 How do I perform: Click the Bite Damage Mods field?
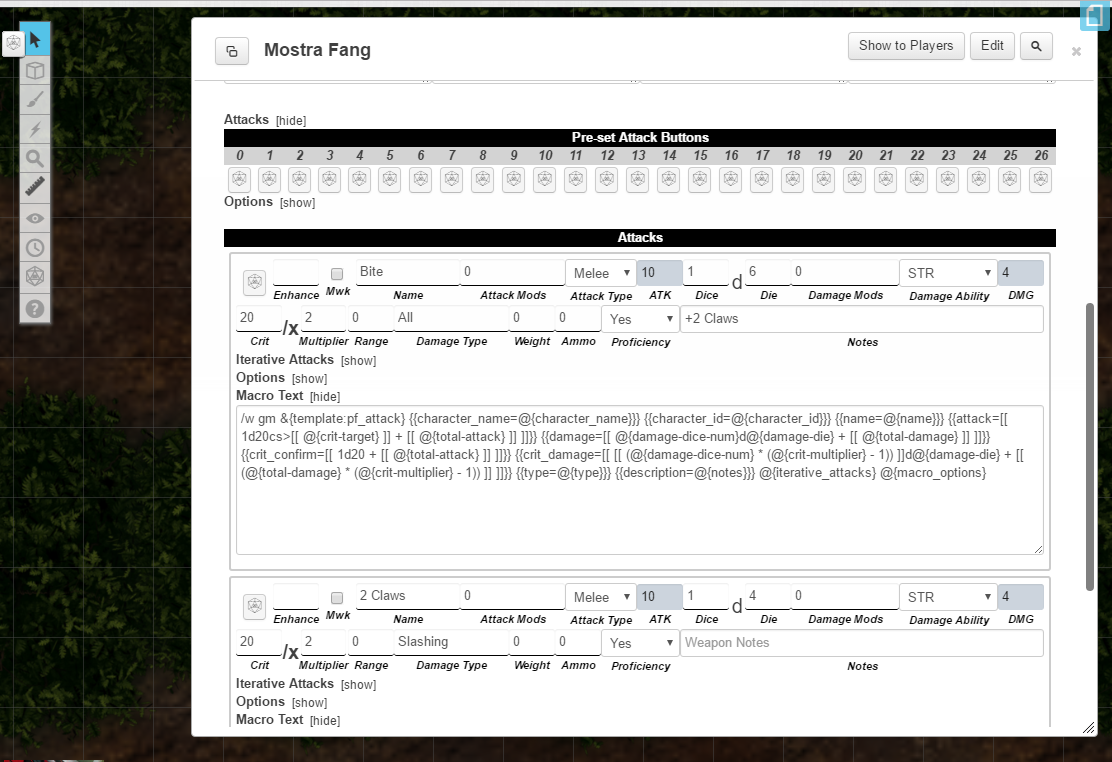pyautogui.click(x=844, y=272)
